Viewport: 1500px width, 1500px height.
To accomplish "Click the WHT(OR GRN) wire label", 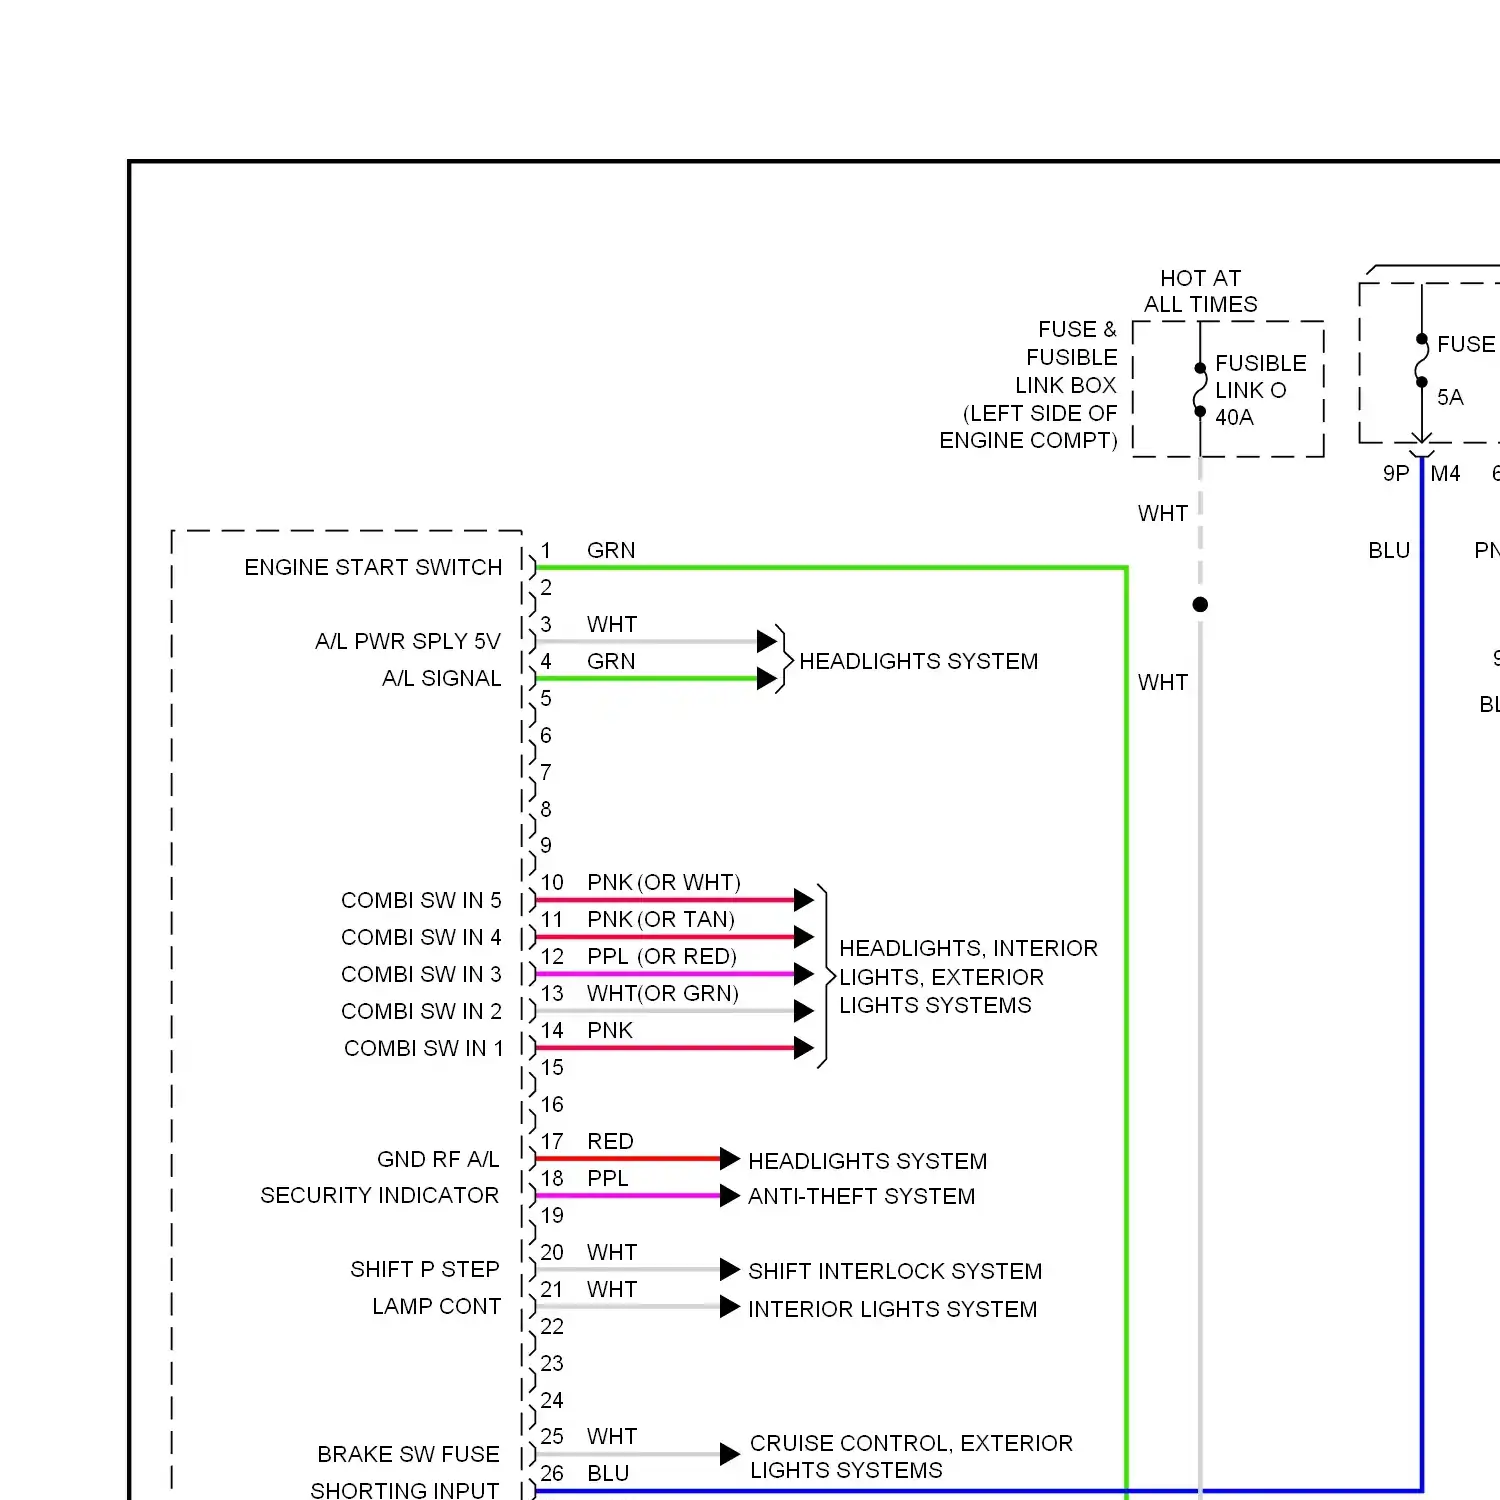I will 663,994.
